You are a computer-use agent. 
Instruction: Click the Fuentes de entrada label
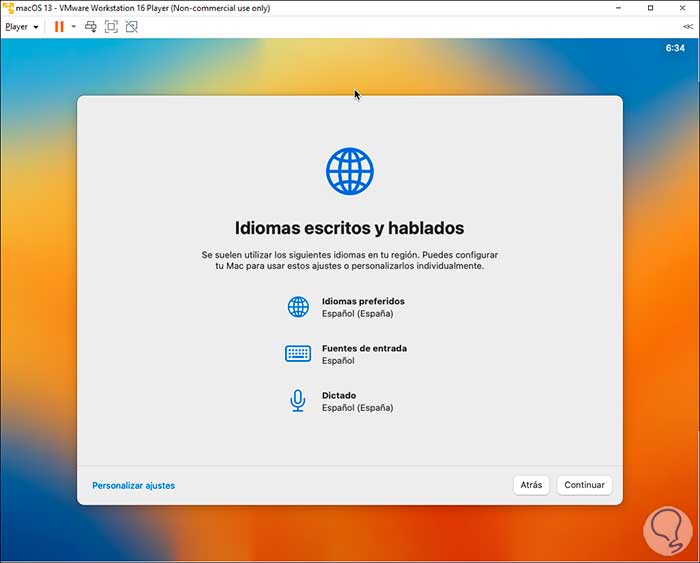coord(364,348)
